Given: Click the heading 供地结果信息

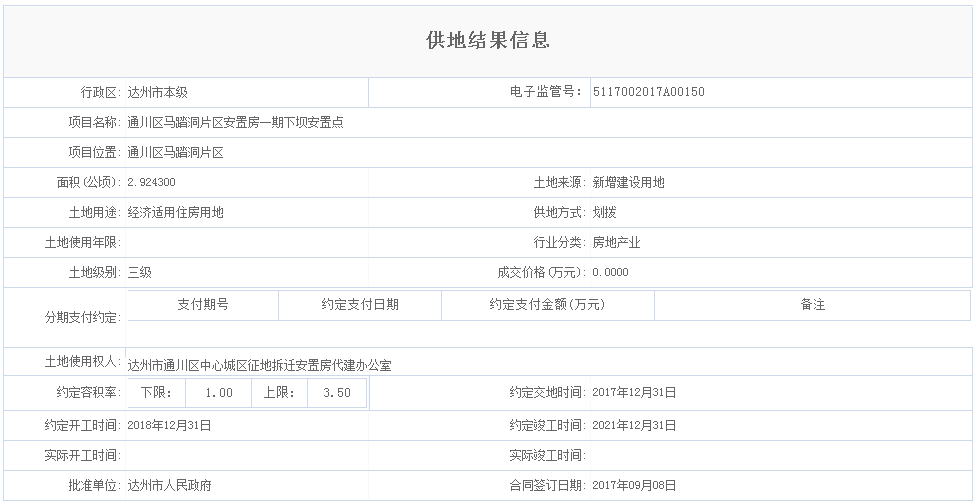Looking at the screenshot, I should click(x=488, y=40).
